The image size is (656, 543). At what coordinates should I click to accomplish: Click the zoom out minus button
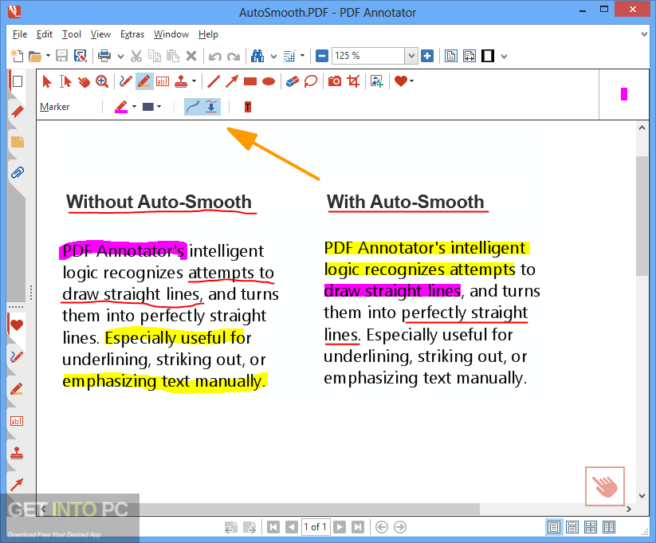click(322, 56)
